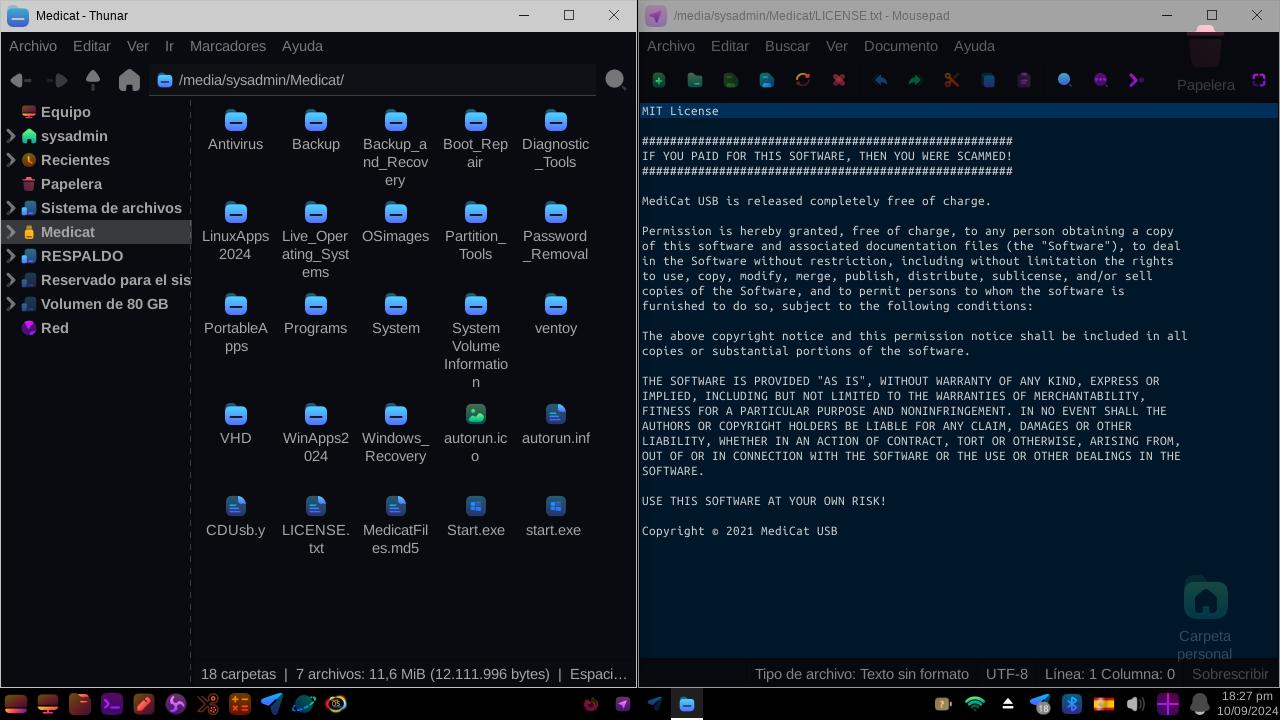
Task: Open Ayuda menu in Mousepad
Action: (x=974, y=46)
